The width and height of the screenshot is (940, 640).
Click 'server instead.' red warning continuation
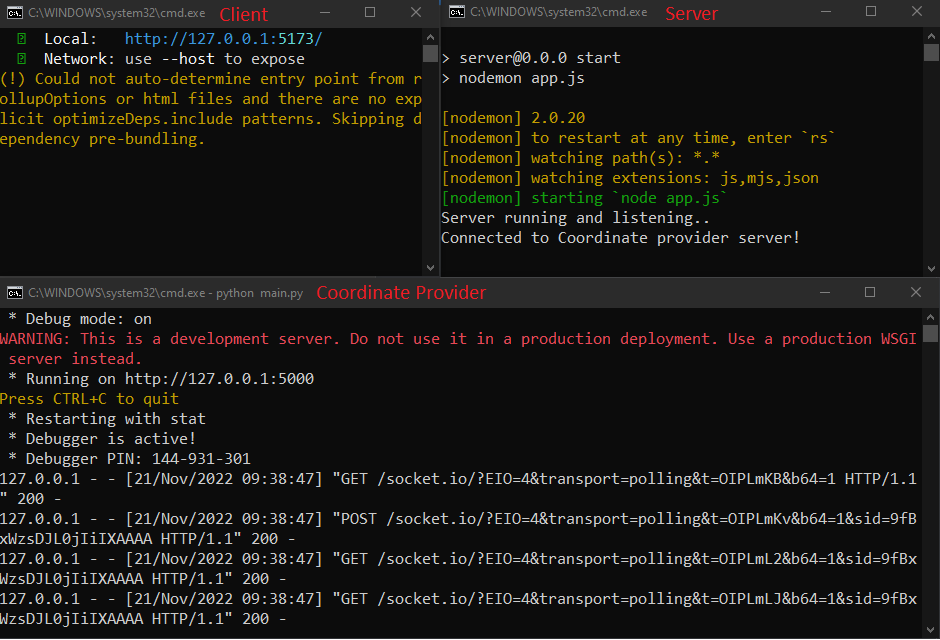[x=76, y=359]
